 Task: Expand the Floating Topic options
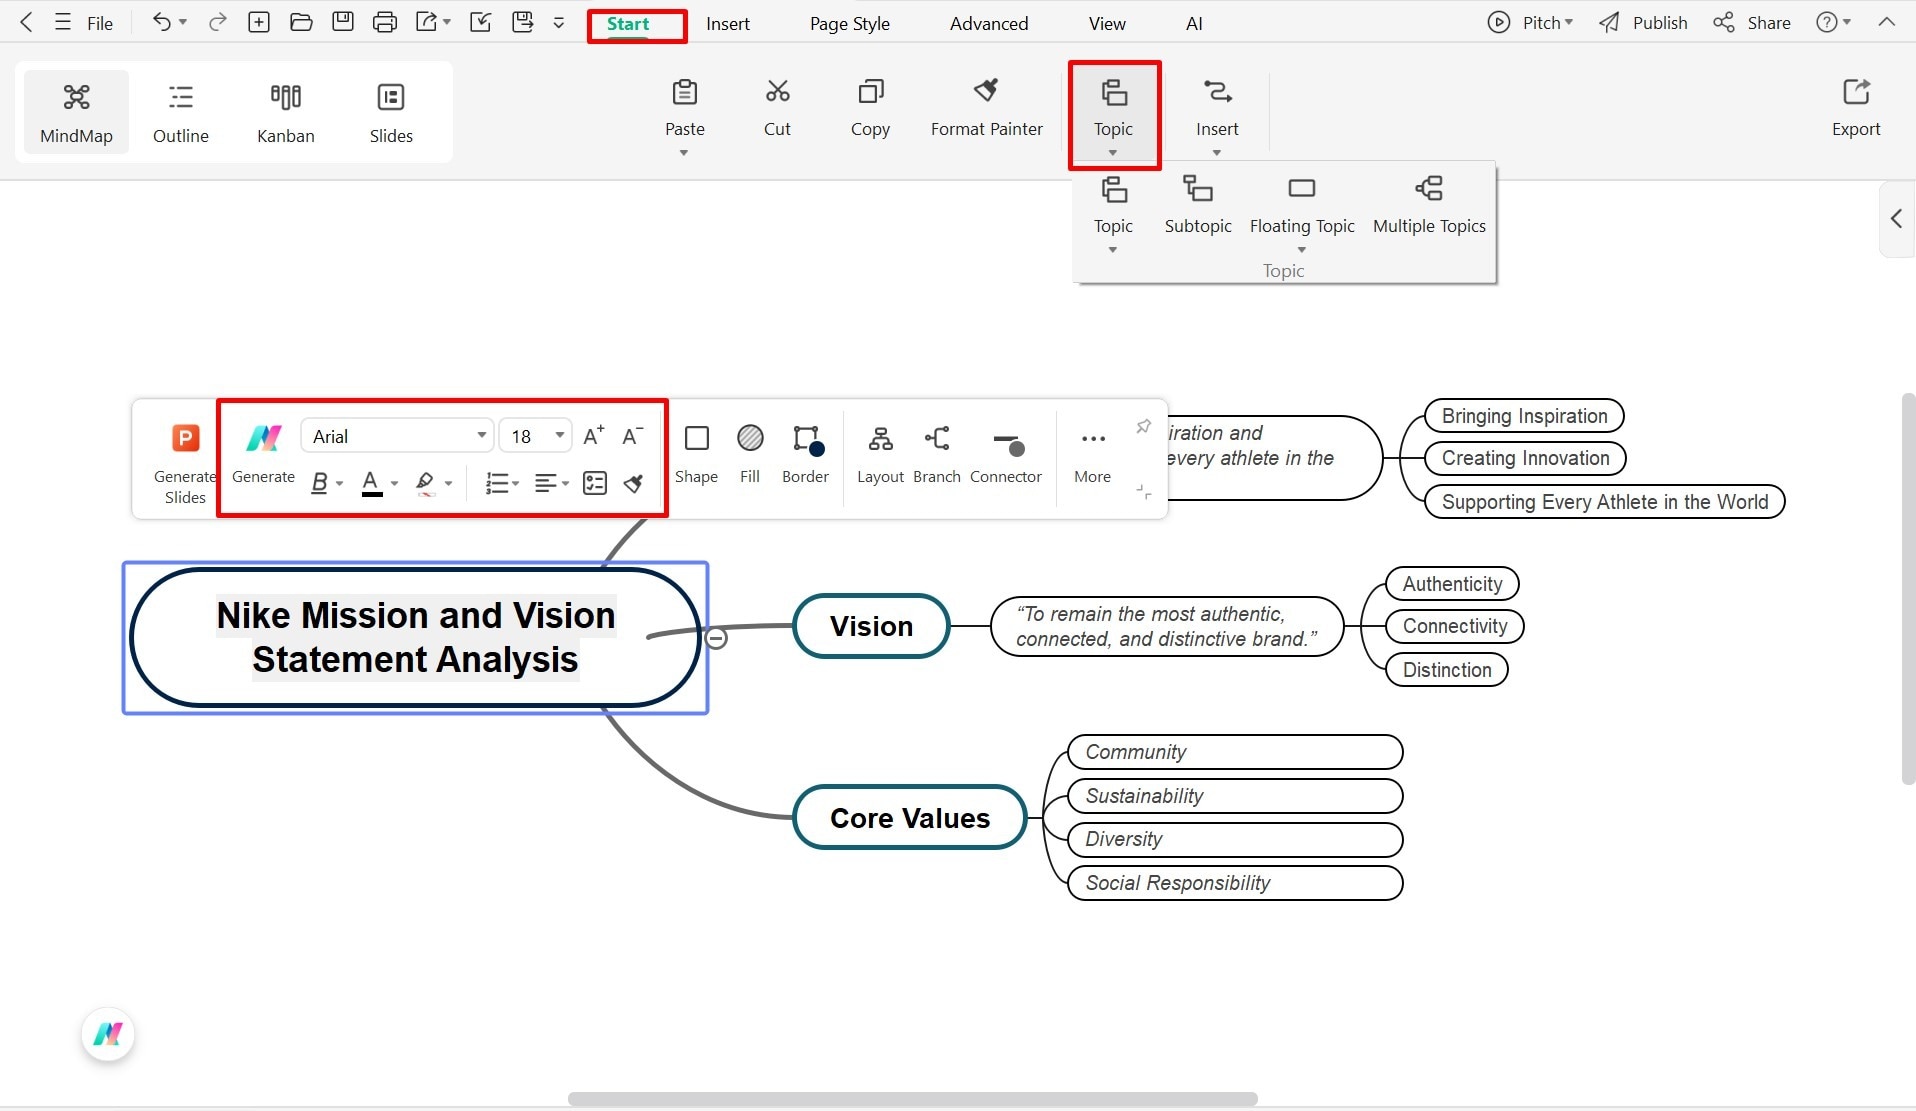coord(1302,250)
